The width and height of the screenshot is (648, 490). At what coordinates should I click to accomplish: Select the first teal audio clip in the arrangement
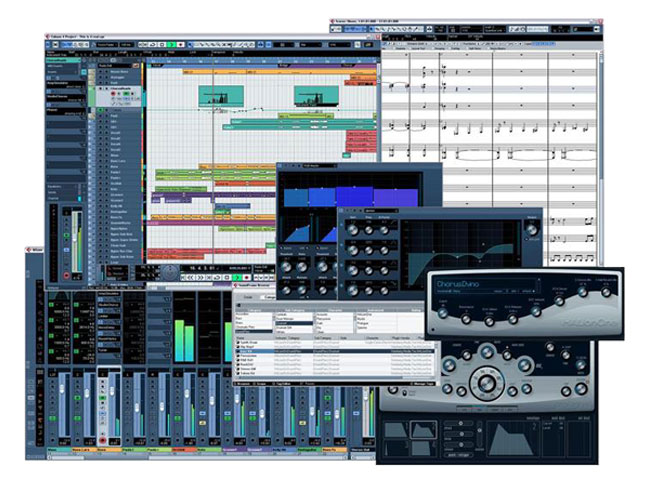[x=221, y=96]
